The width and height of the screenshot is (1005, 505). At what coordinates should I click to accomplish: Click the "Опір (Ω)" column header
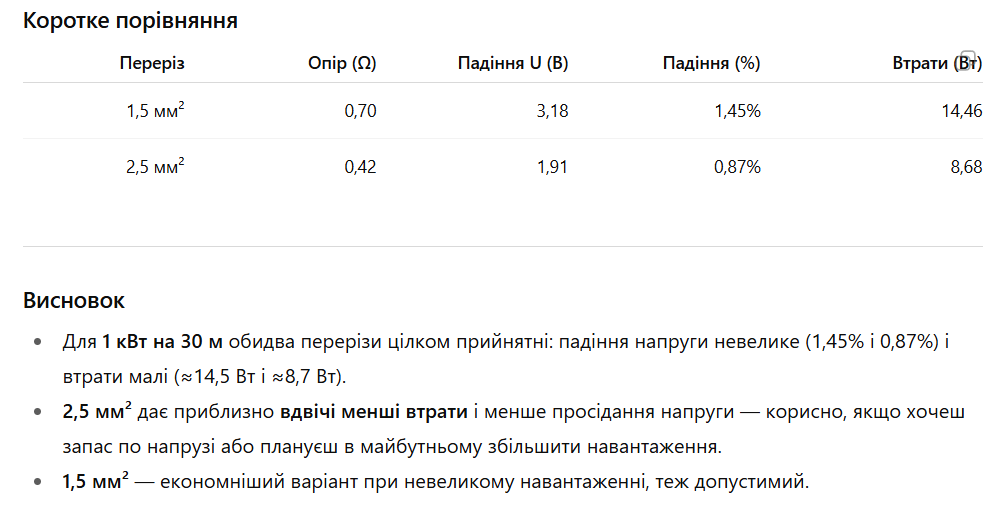point(342,63)
